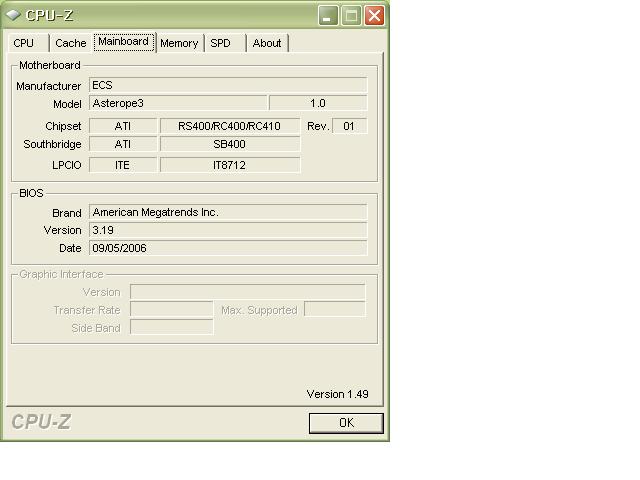Click the Manufacturer label
This screenshot has height=480, width=640.
click(49, 86)
